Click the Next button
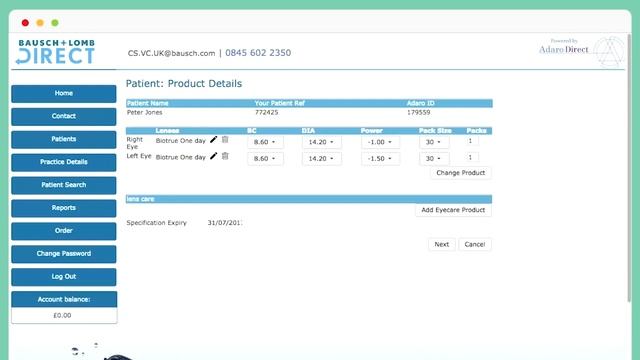 click(442, 244)
